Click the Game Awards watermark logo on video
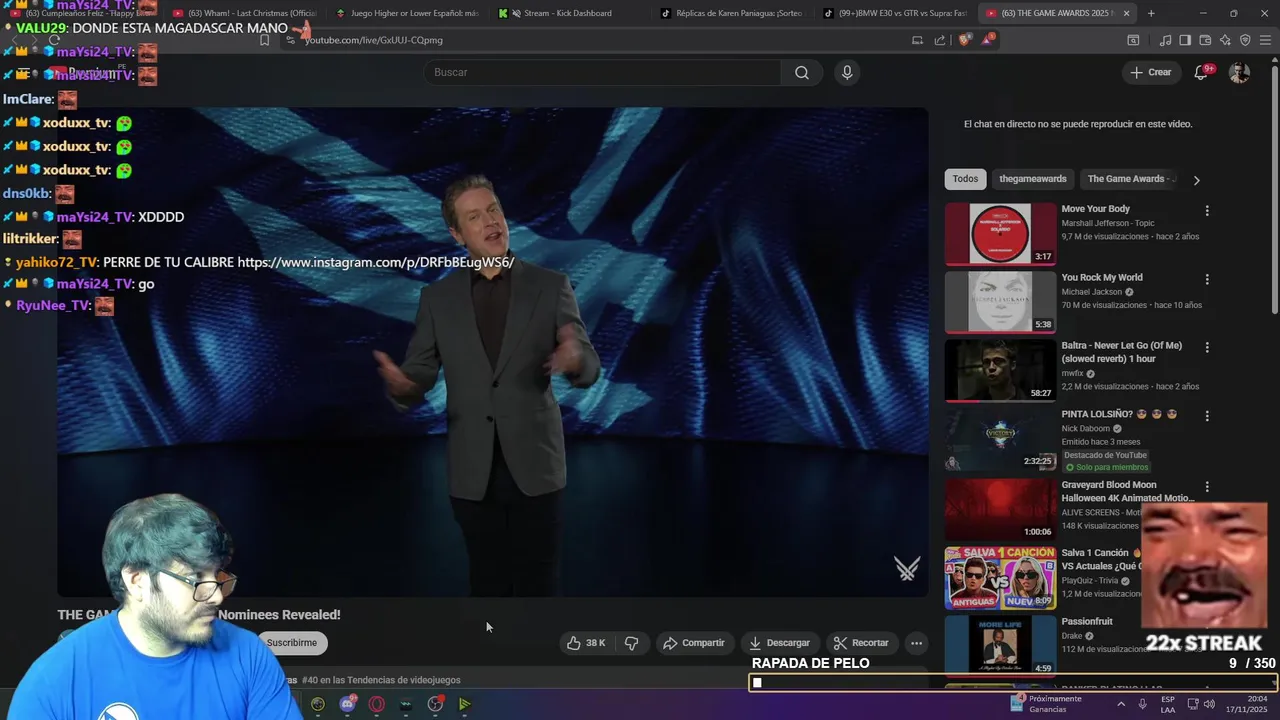1280x720 pixels. [907, 569]
